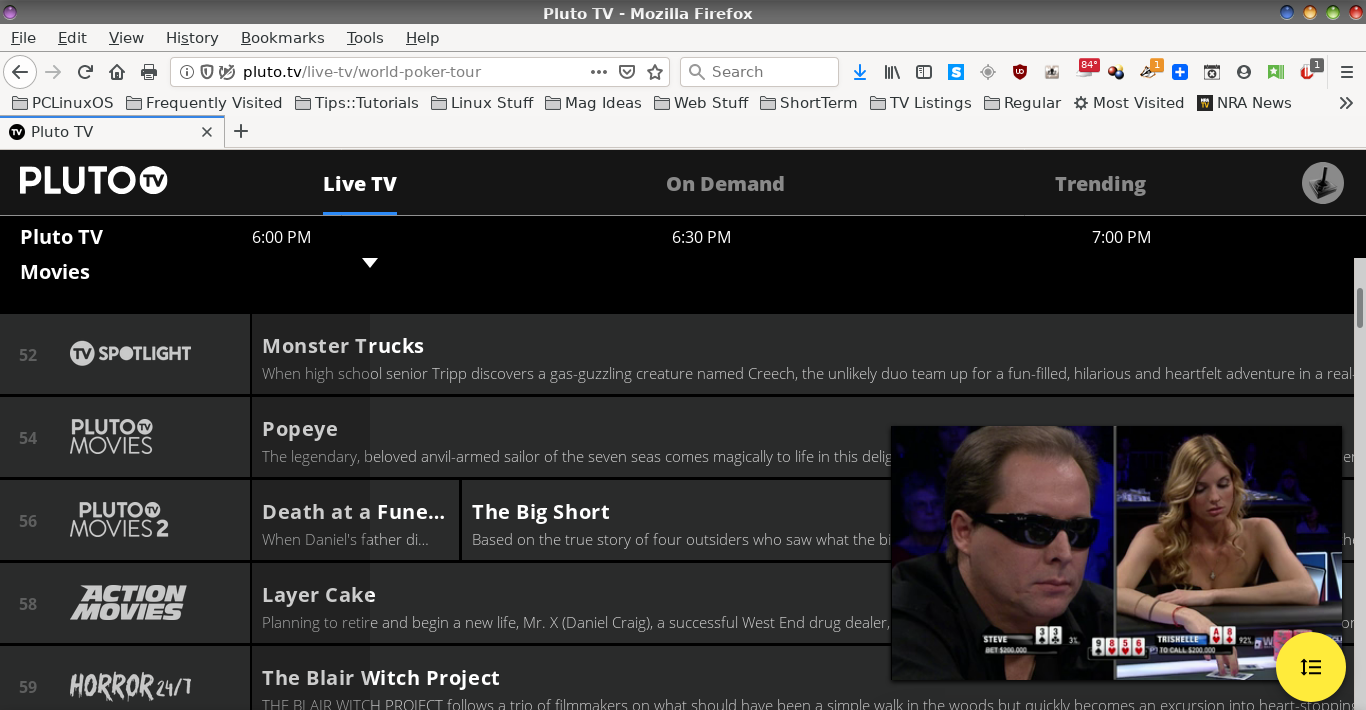Open the History menu

coord(192,38)
